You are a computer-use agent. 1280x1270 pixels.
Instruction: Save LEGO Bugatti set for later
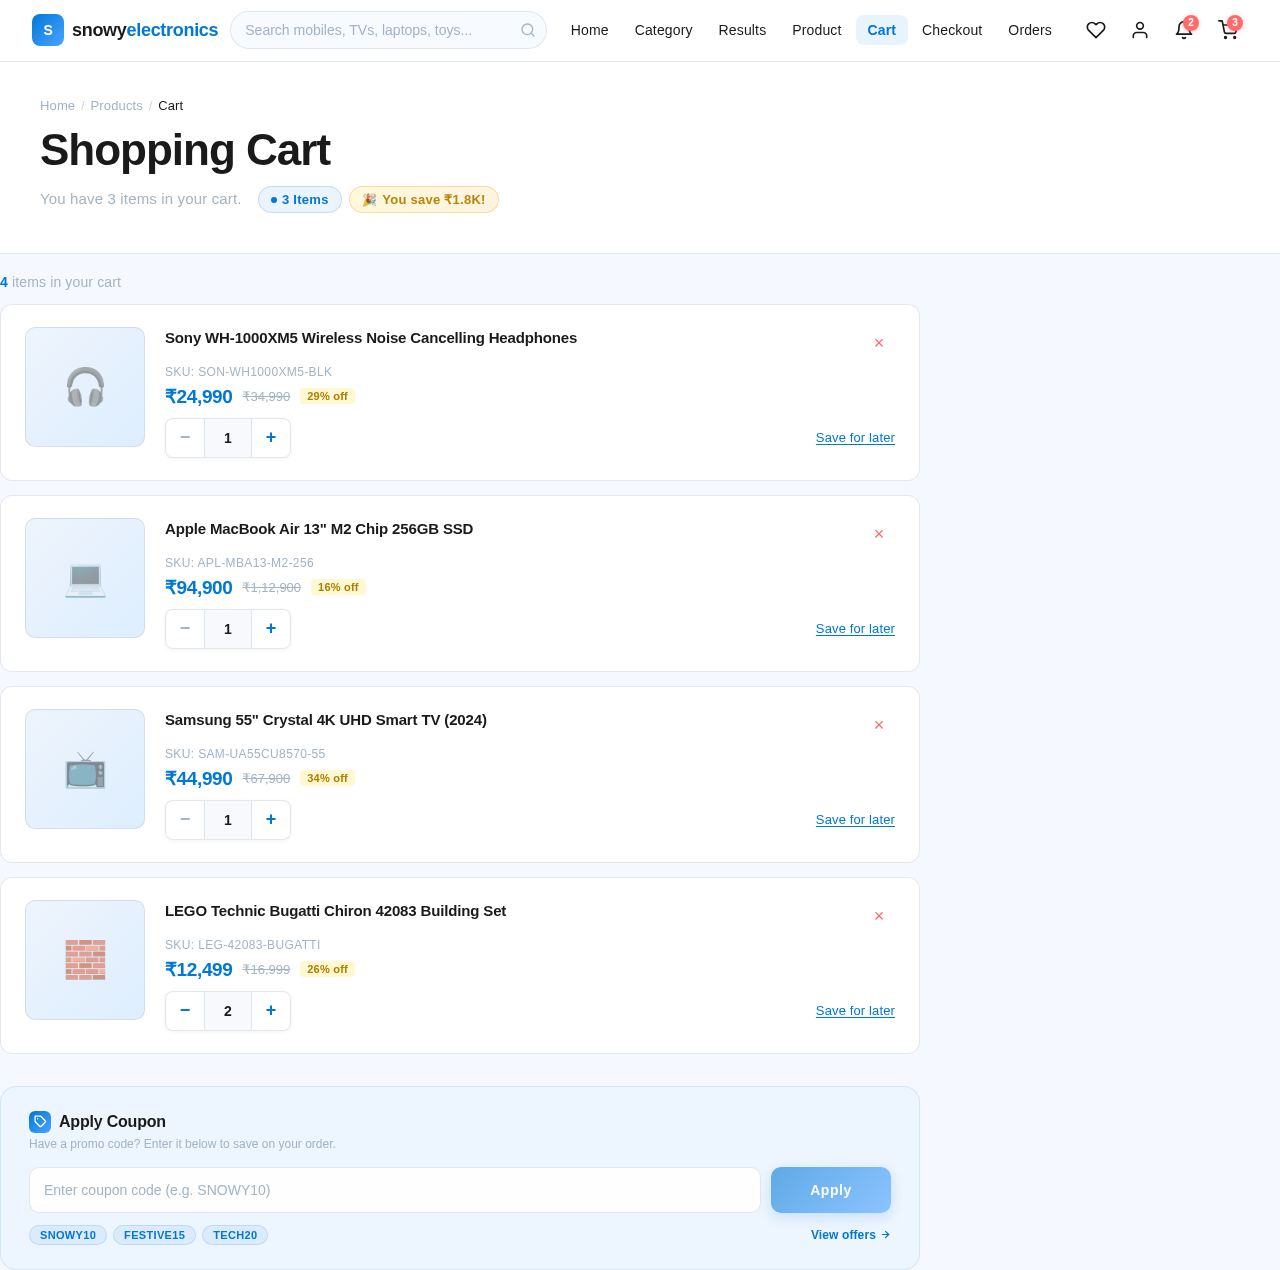[x=855, y=1011]
